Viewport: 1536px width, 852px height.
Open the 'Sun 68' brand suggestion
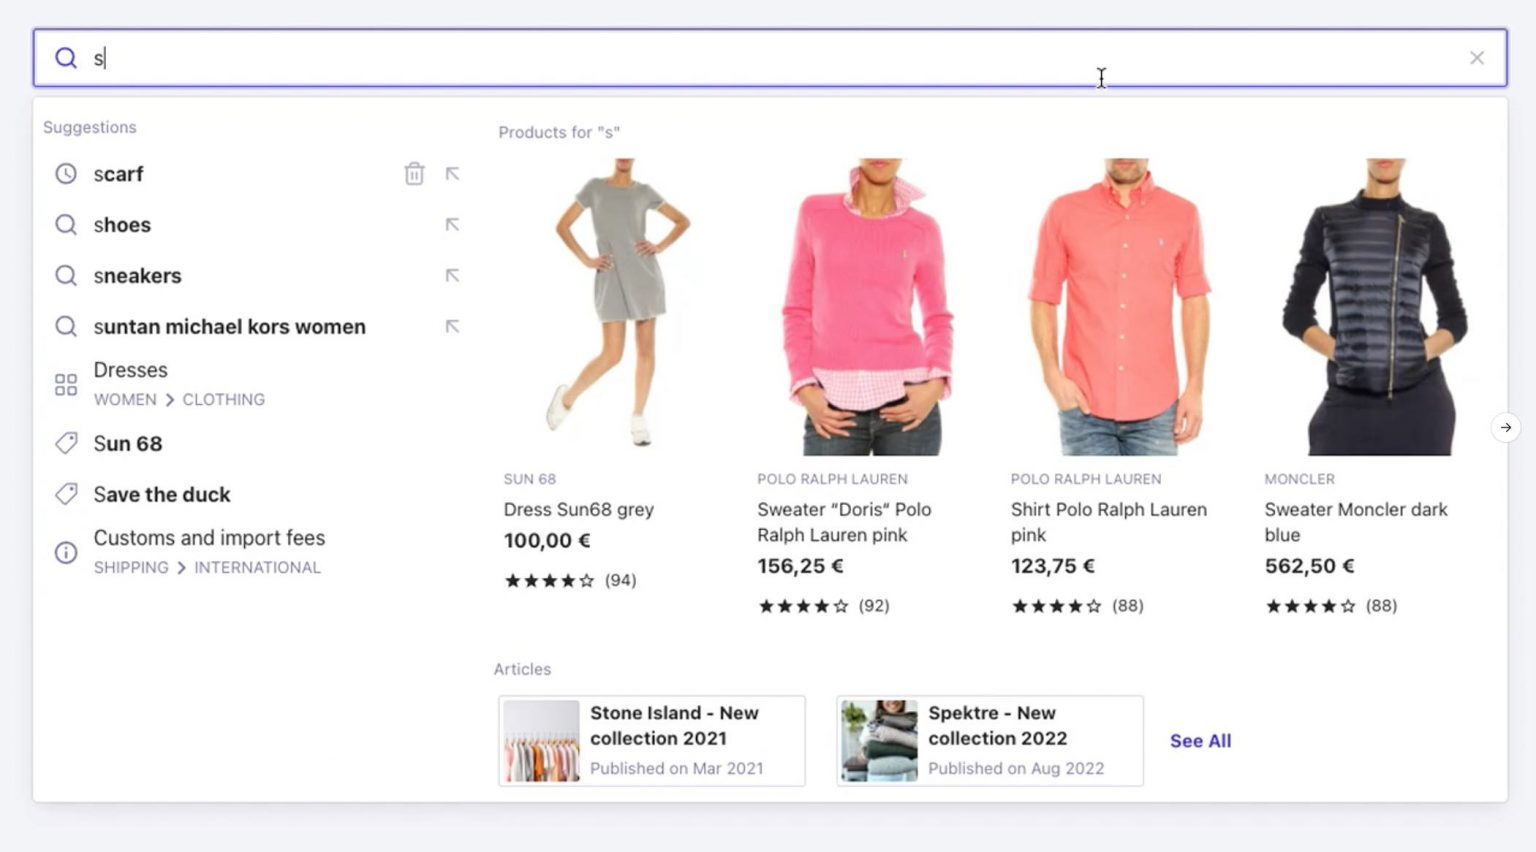[127, 444]
